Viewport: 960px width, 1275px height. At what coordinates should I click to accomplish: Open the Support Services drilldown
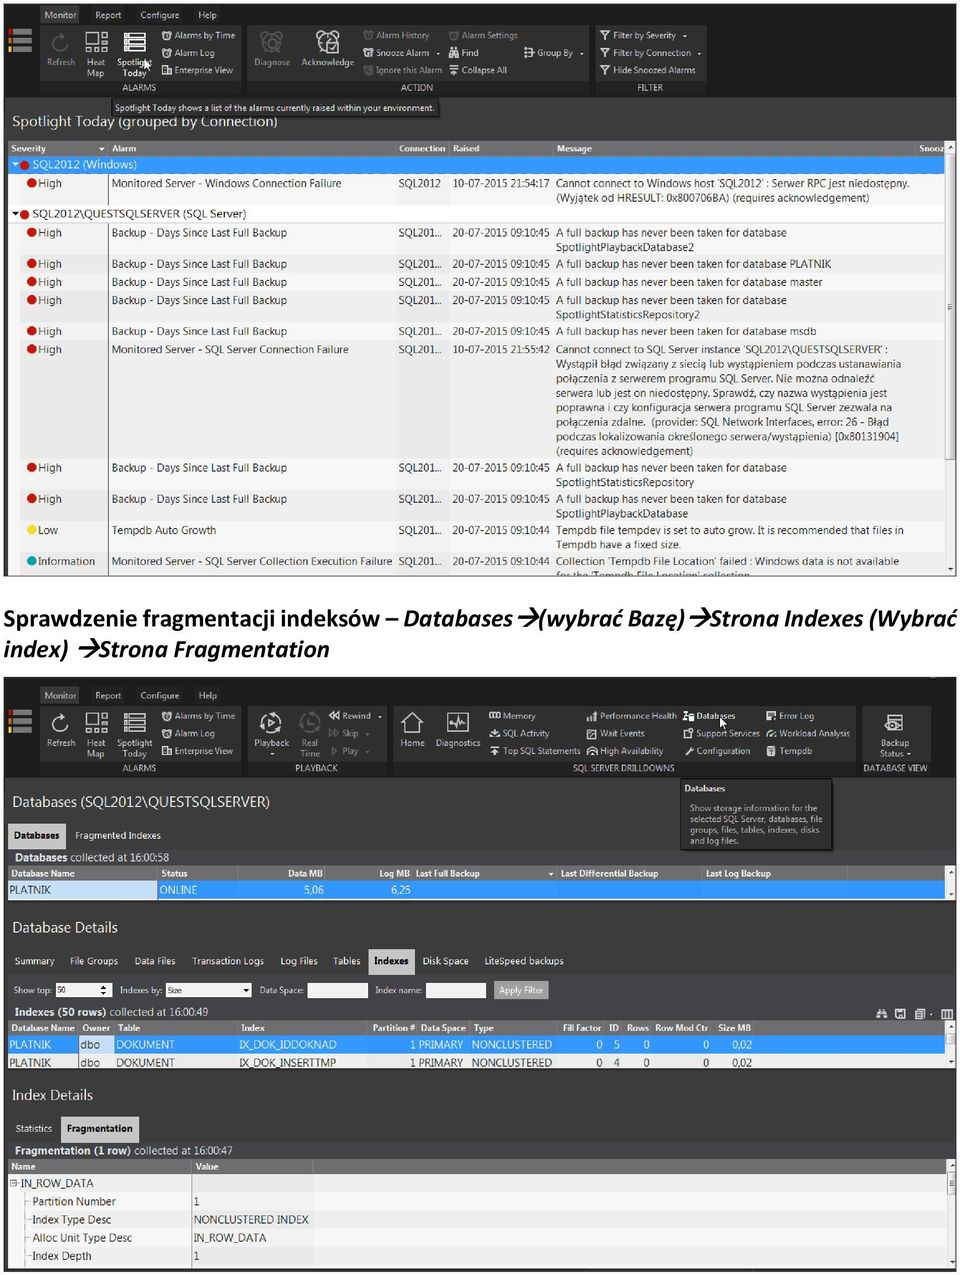[x=721, y=733]
